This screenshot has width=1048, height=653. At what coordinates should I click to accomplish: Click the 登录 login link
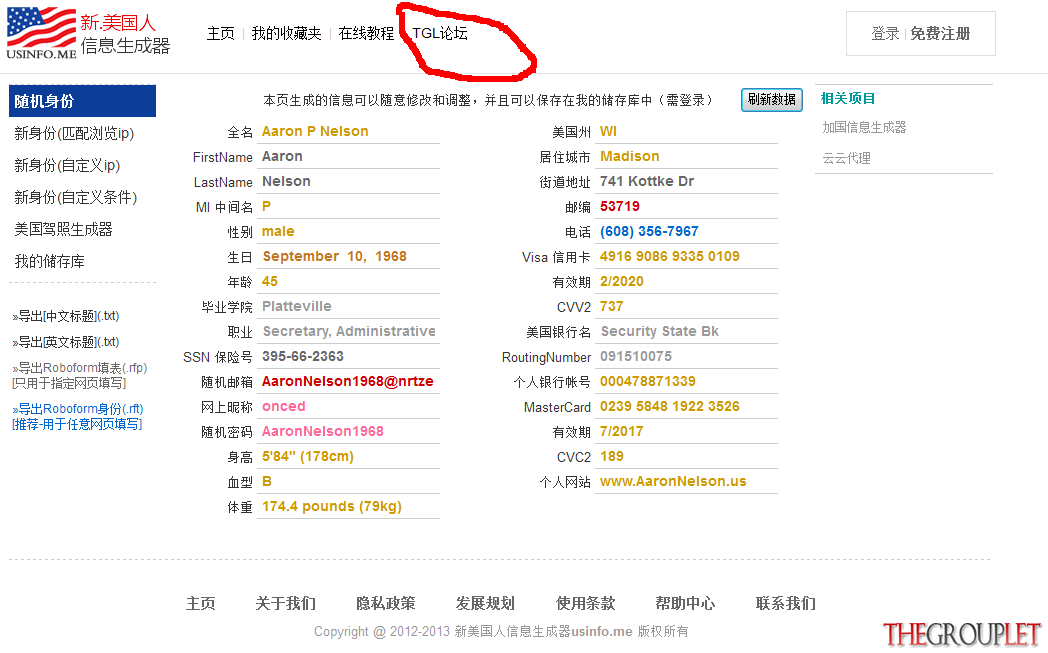point(885,33)
